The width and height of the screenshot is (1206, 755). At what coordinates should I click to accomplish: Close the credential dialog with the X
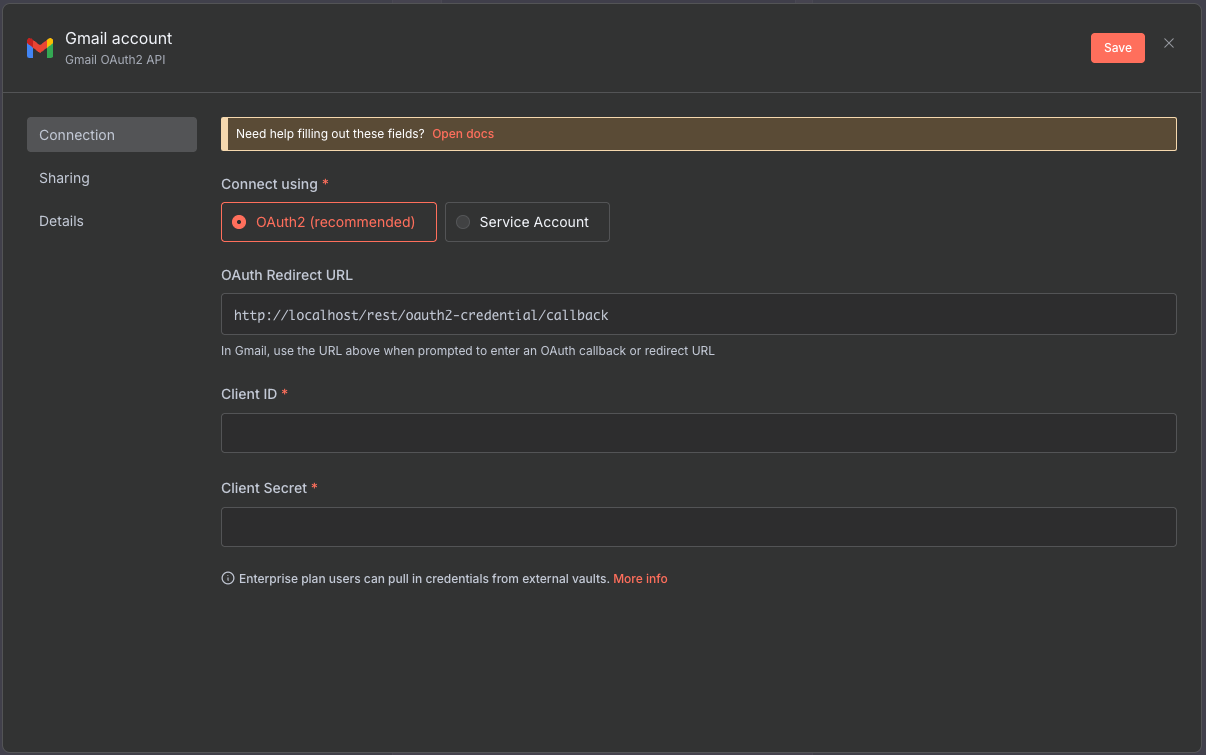(x=1169, y=43)
